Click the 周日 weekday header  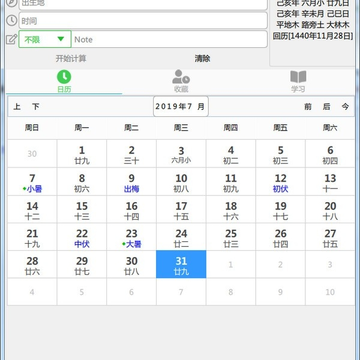32,128
